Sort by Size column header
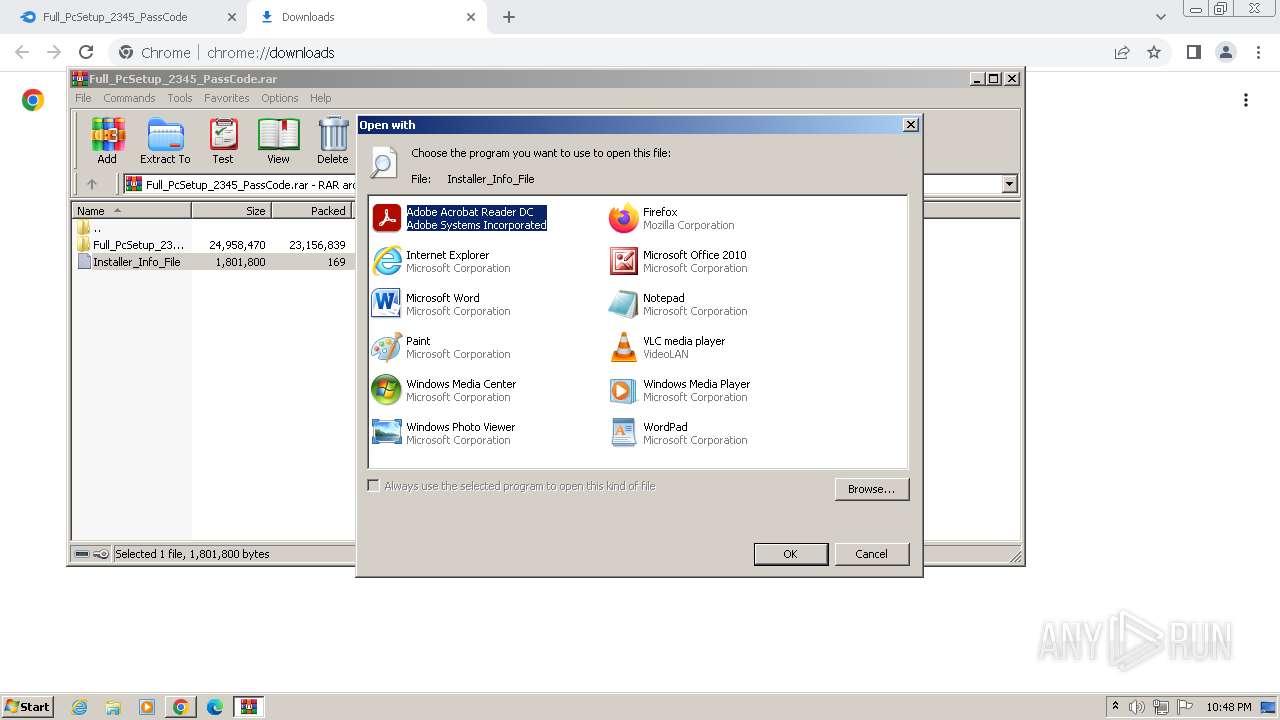 [231, 211]
